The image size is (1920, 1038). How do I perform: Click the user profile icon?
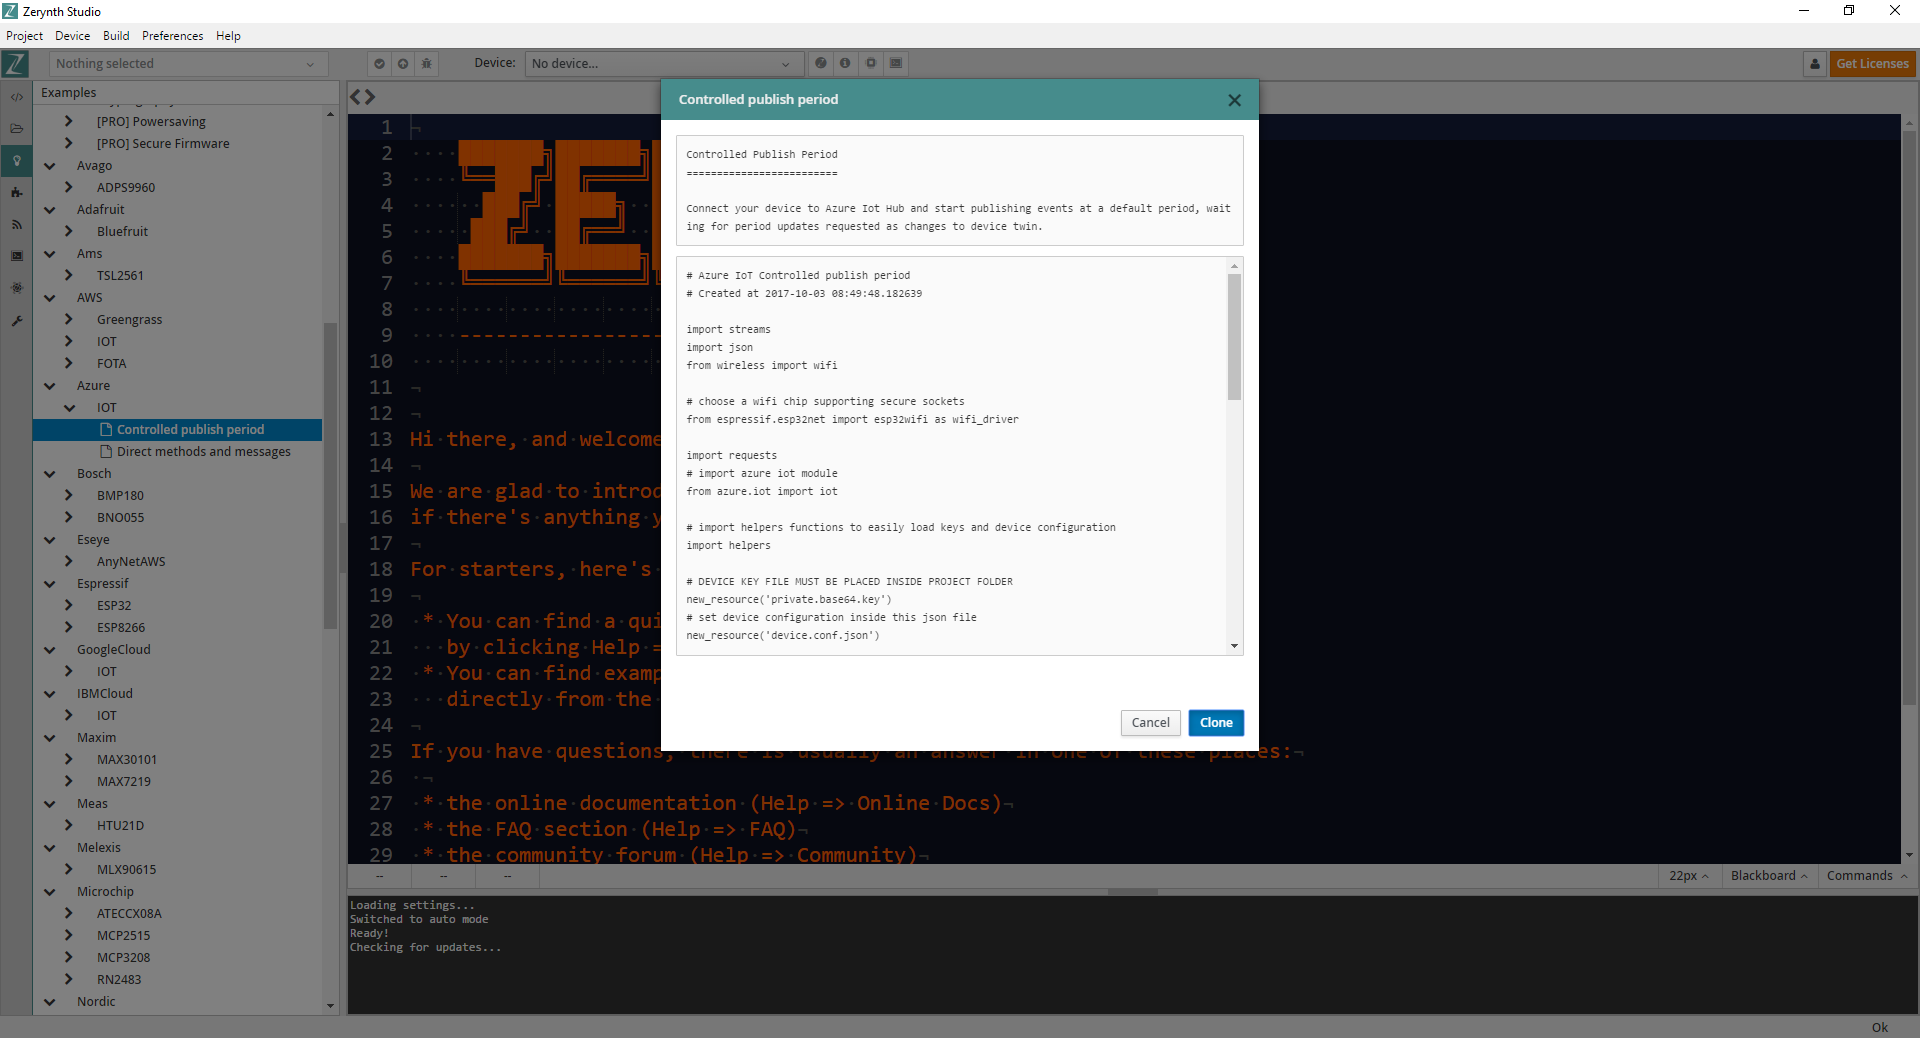click(1815, 64)
